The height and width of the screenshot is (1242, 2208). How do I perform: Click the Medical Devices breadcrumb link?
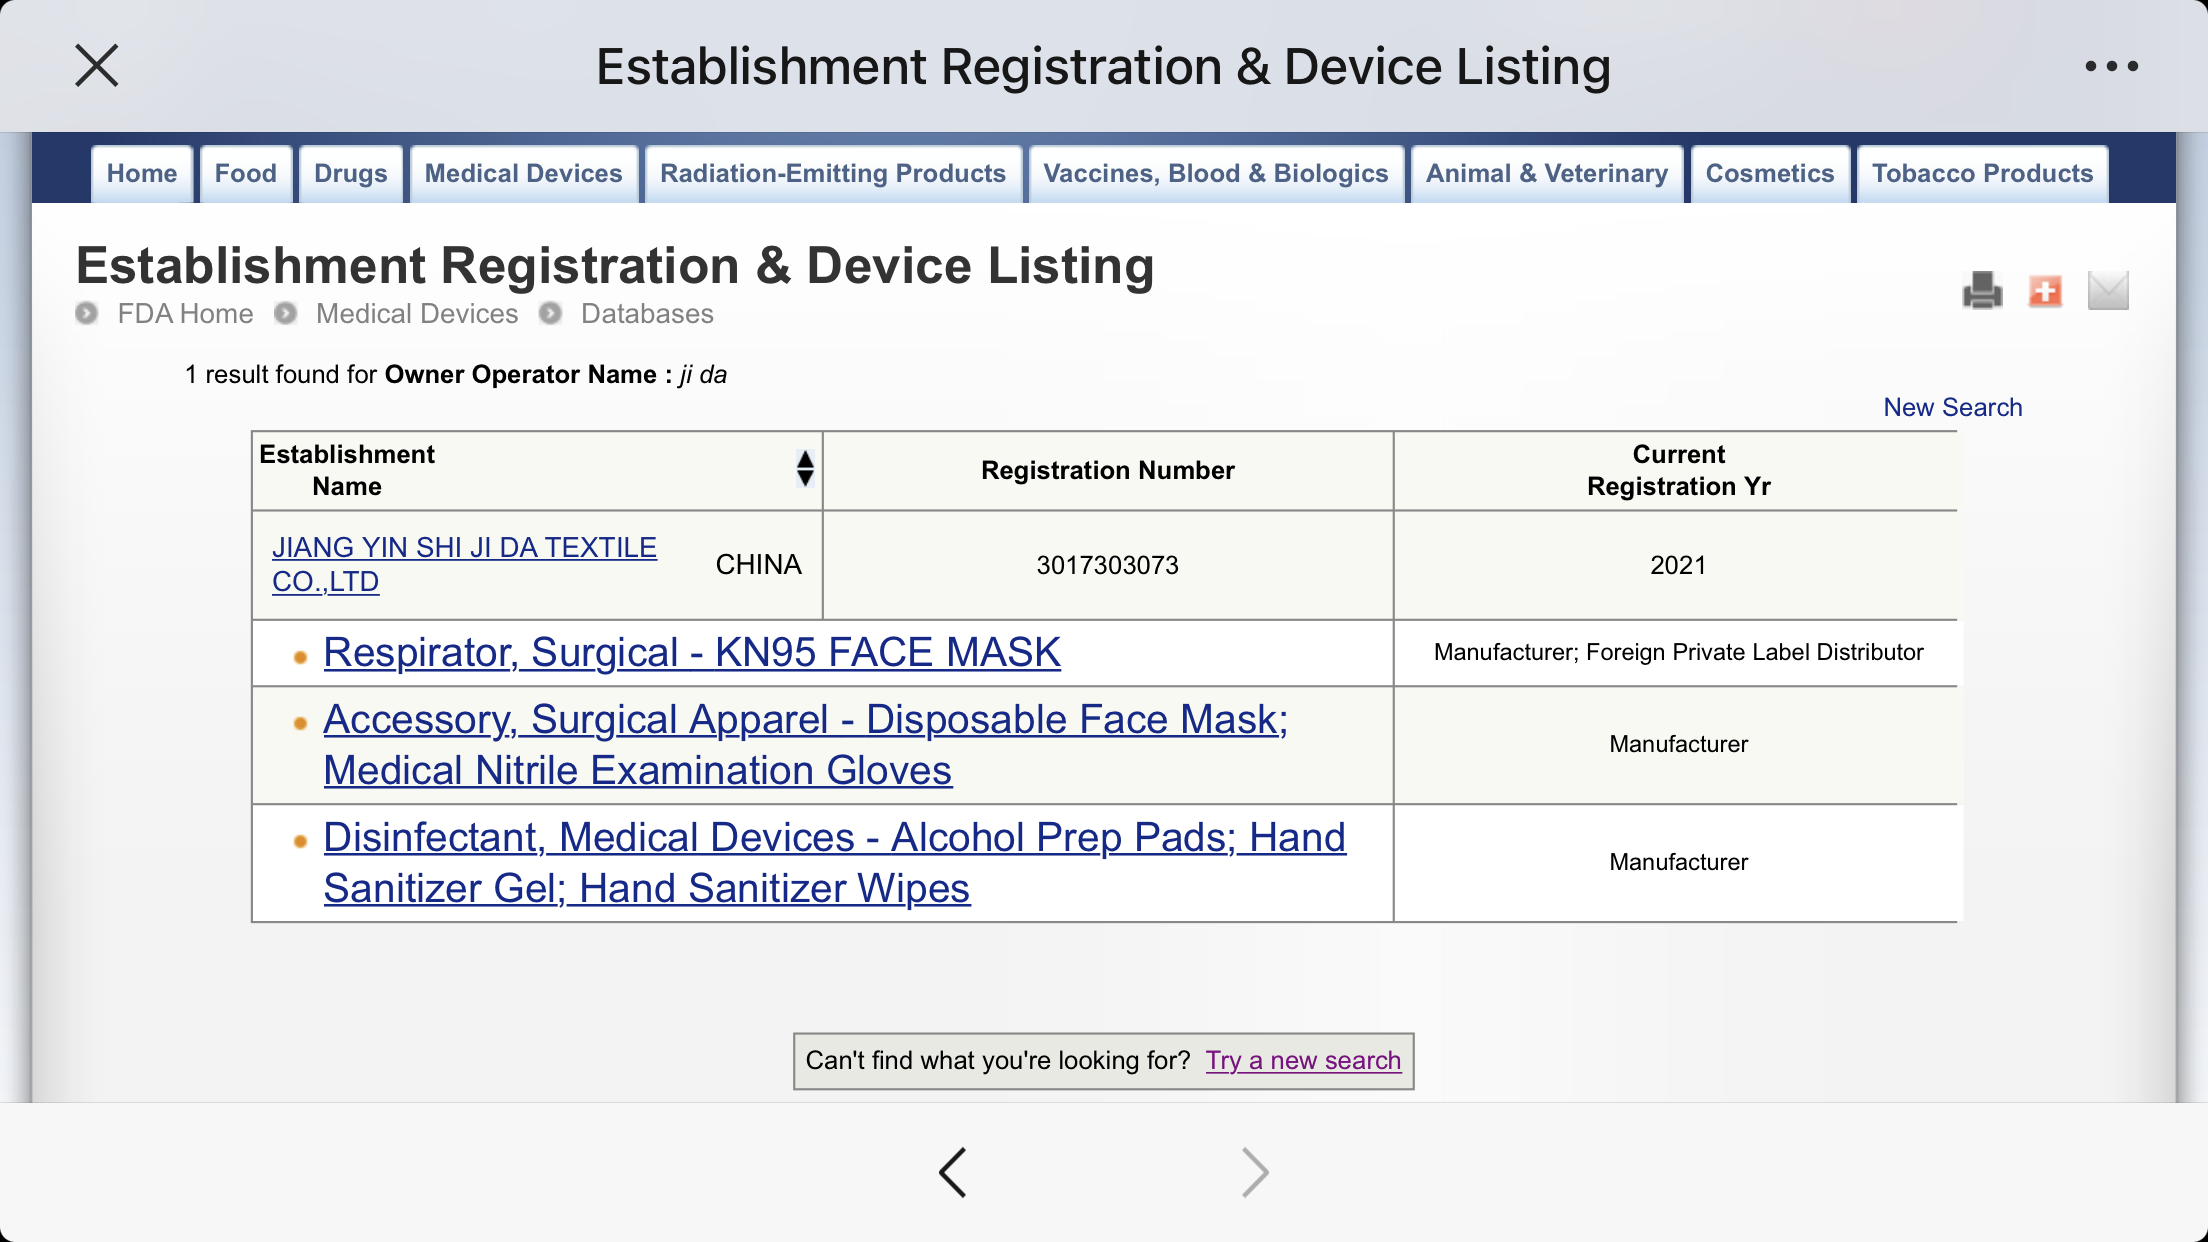tap(417, 314)
